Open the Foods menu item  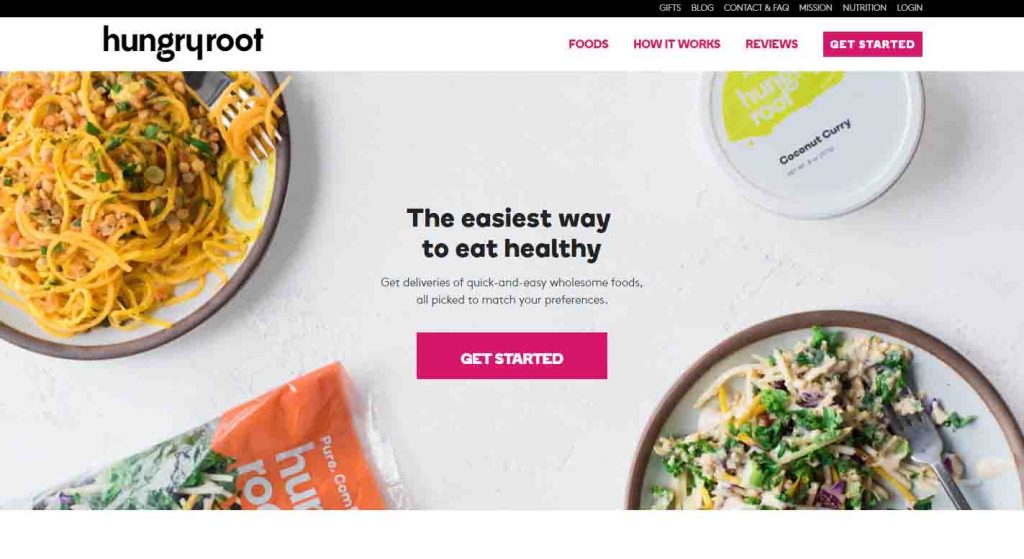[588, 44]
